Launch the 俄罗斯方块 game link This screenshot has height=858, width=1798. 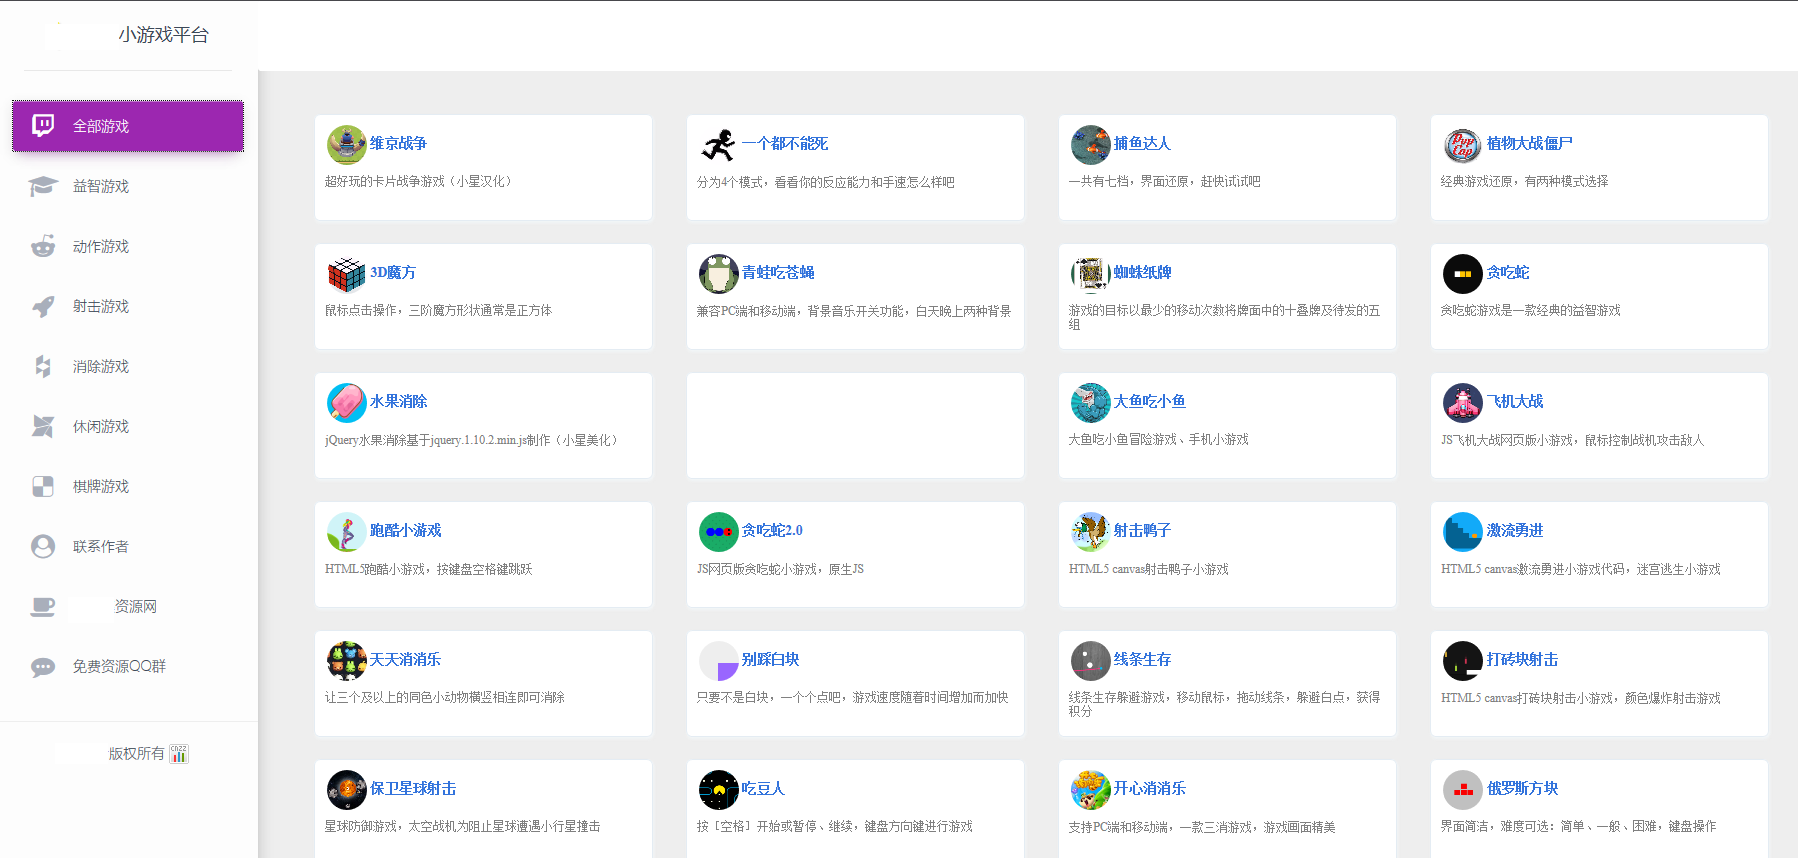tap(1522, 789)
